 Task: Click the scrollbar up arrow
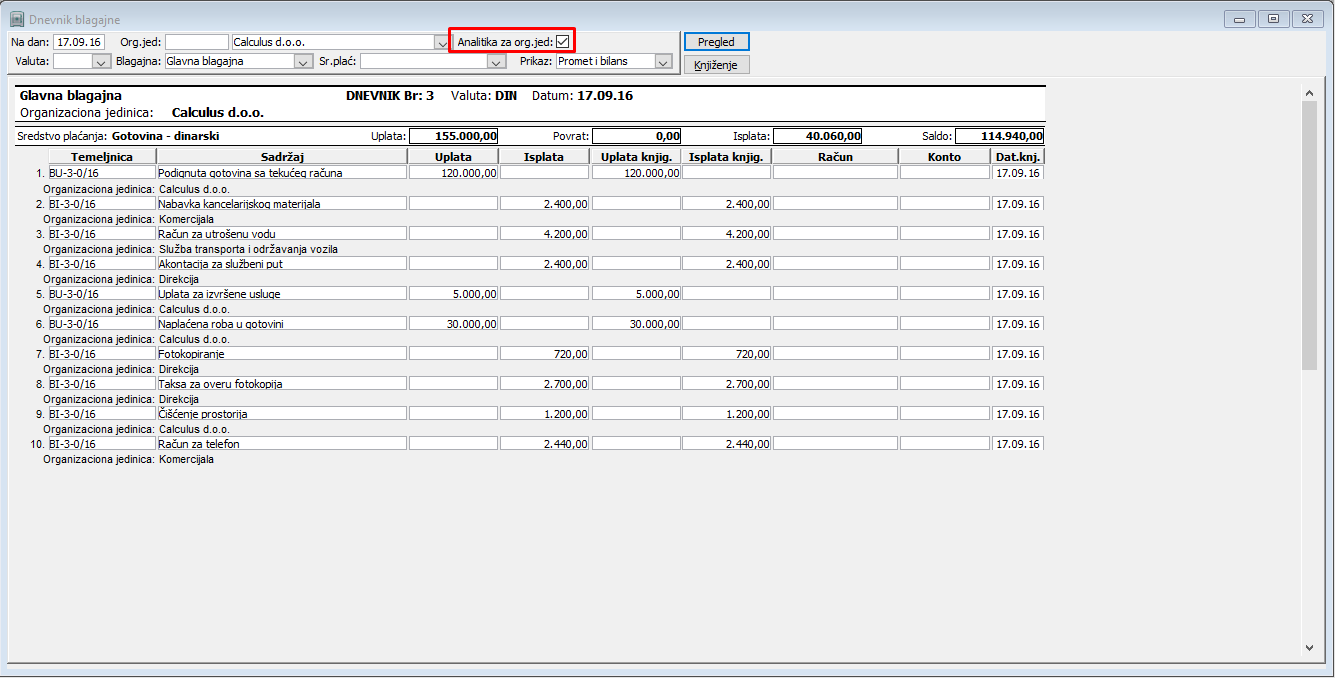[x=1310, y=93]
